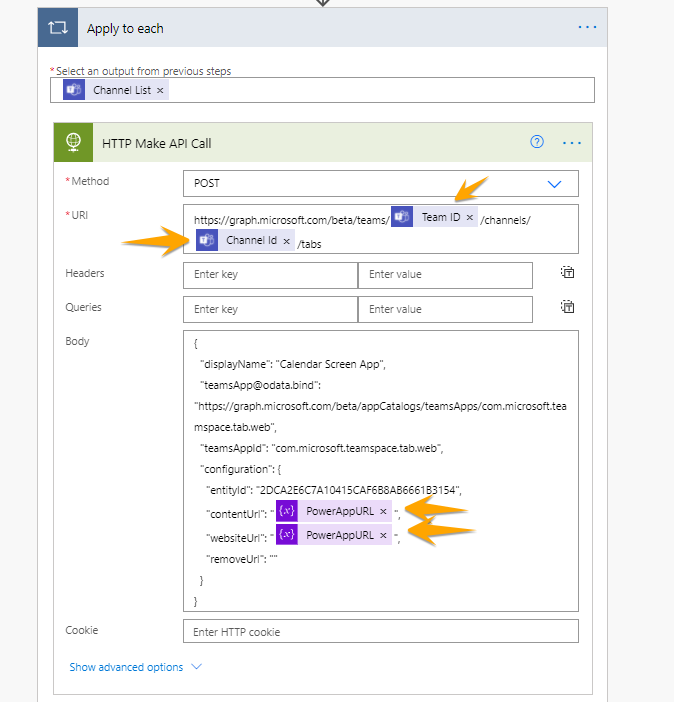Click the Teams icon on Channel List token

[x=74, y=90]
